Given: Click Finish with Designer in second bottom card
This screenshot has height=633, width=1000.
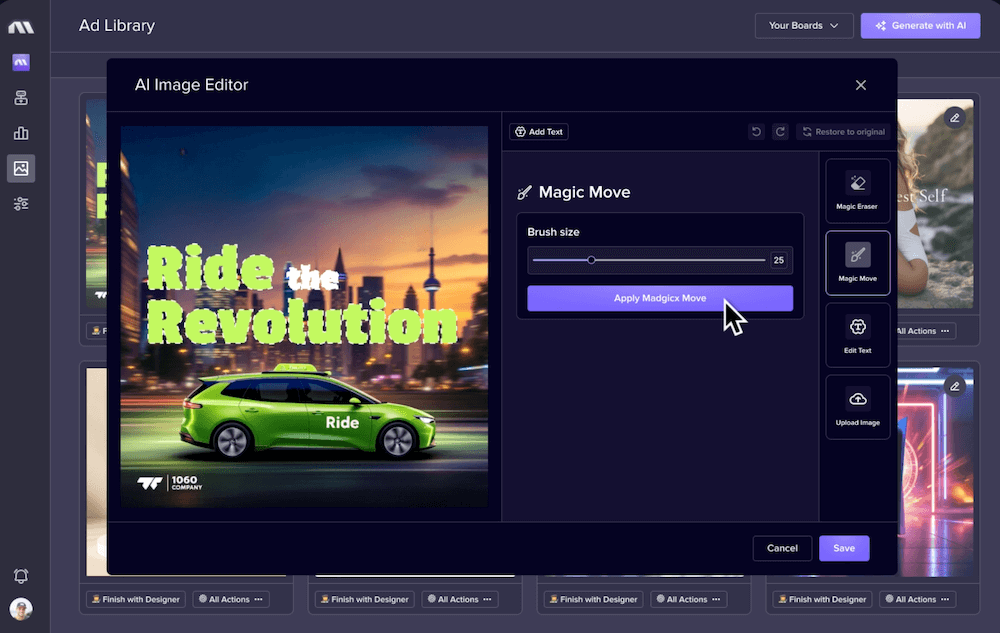Looking at the screenshot, I should tap(364, 599).
